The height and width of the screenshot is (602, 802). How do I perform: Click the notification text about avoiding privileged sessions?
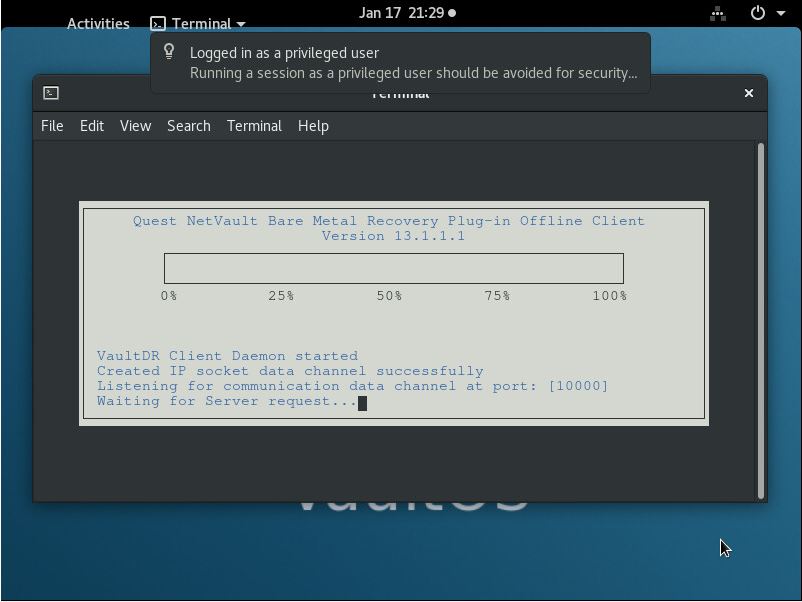click(x=413, y=73)
